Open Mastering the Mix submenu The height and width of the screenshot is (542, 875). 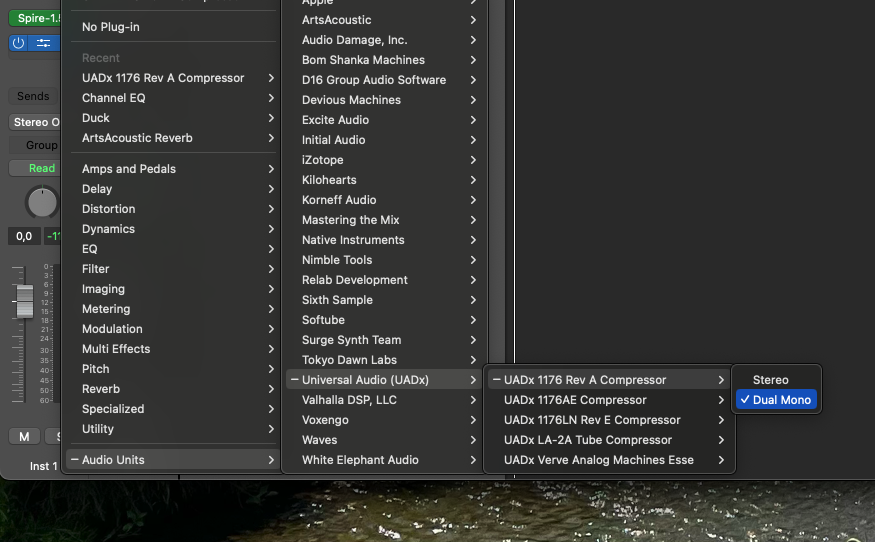coord(384,220)
